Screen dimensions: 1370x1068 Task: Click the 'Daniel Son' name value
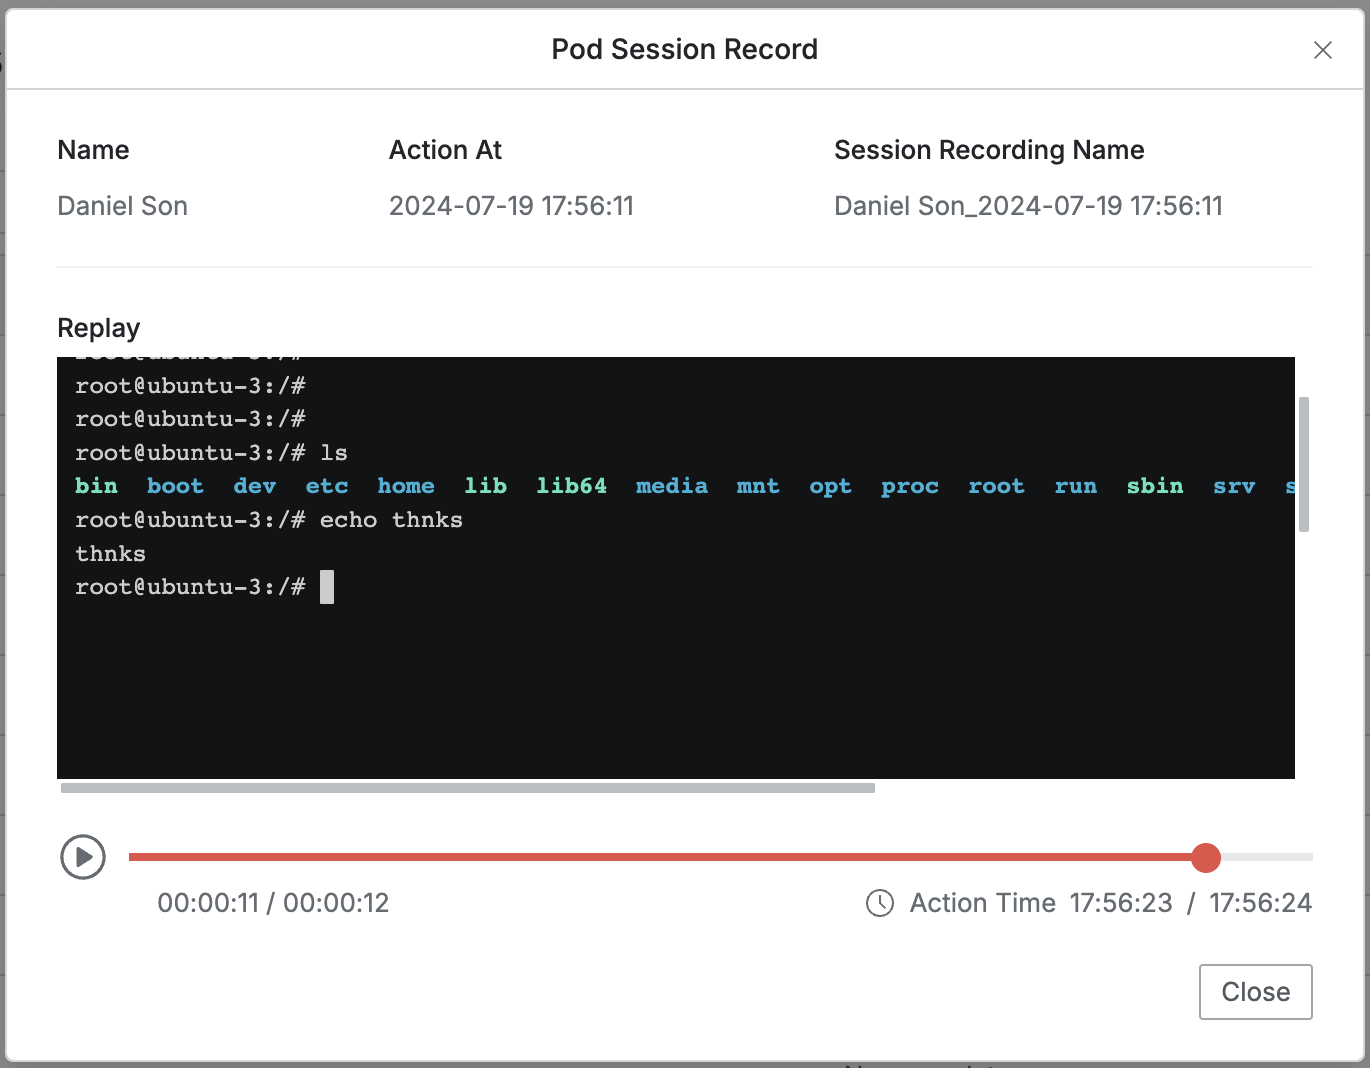point(123,206)
